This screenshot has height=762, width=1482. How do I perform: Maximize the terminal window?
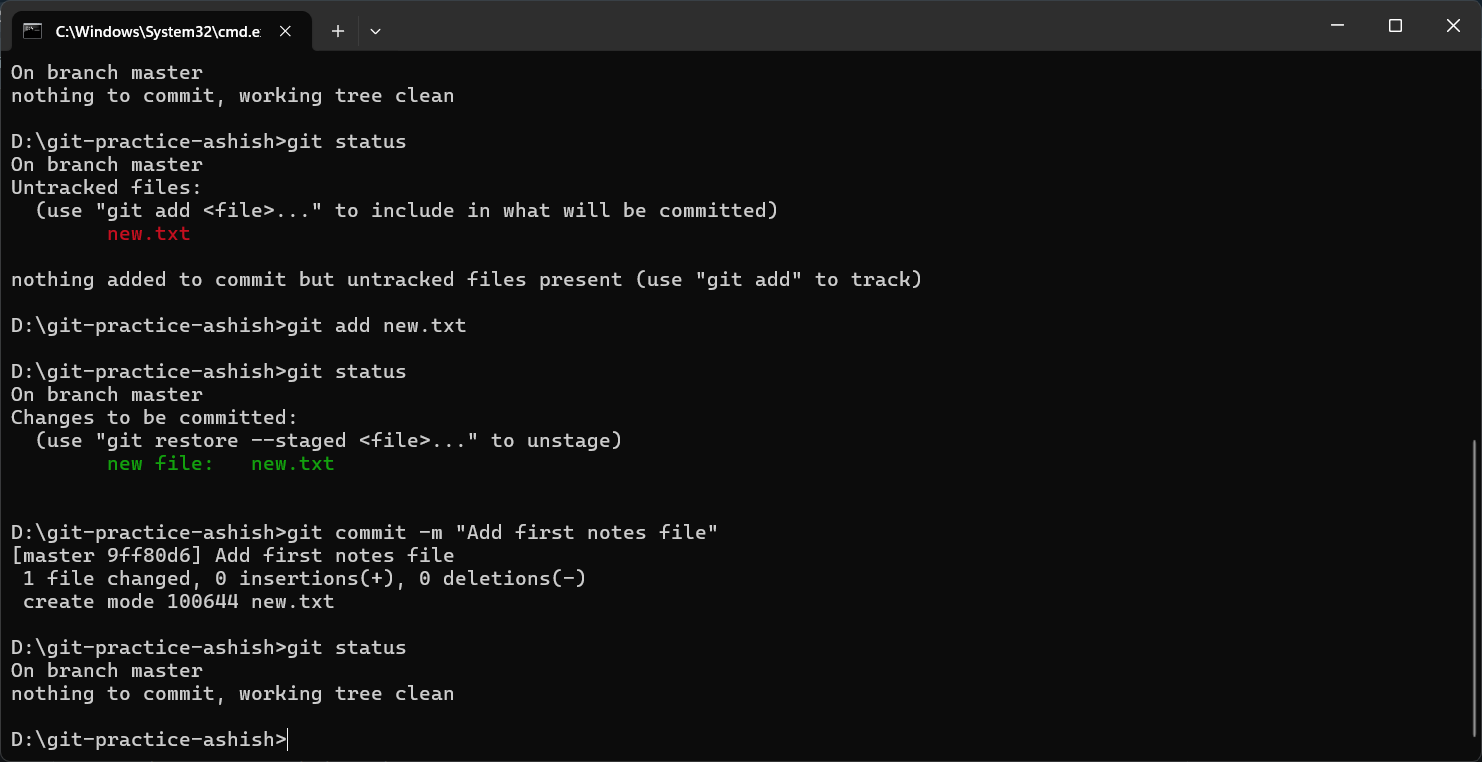click(1395, 26)
